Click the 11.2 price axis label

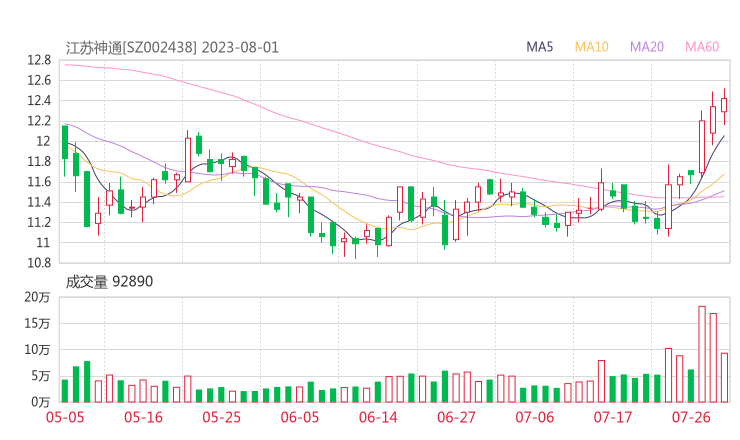[x=39, y=222]
